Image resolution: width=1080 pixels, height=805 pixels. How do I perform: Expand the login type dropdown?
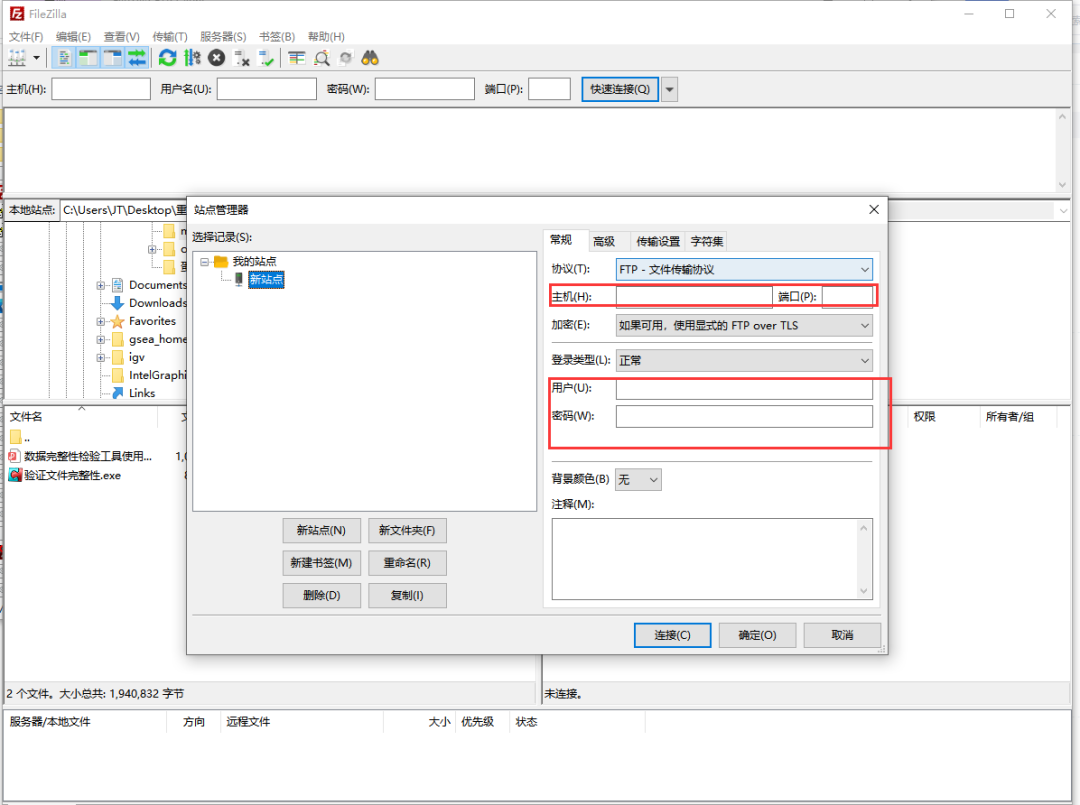point(744,360)
